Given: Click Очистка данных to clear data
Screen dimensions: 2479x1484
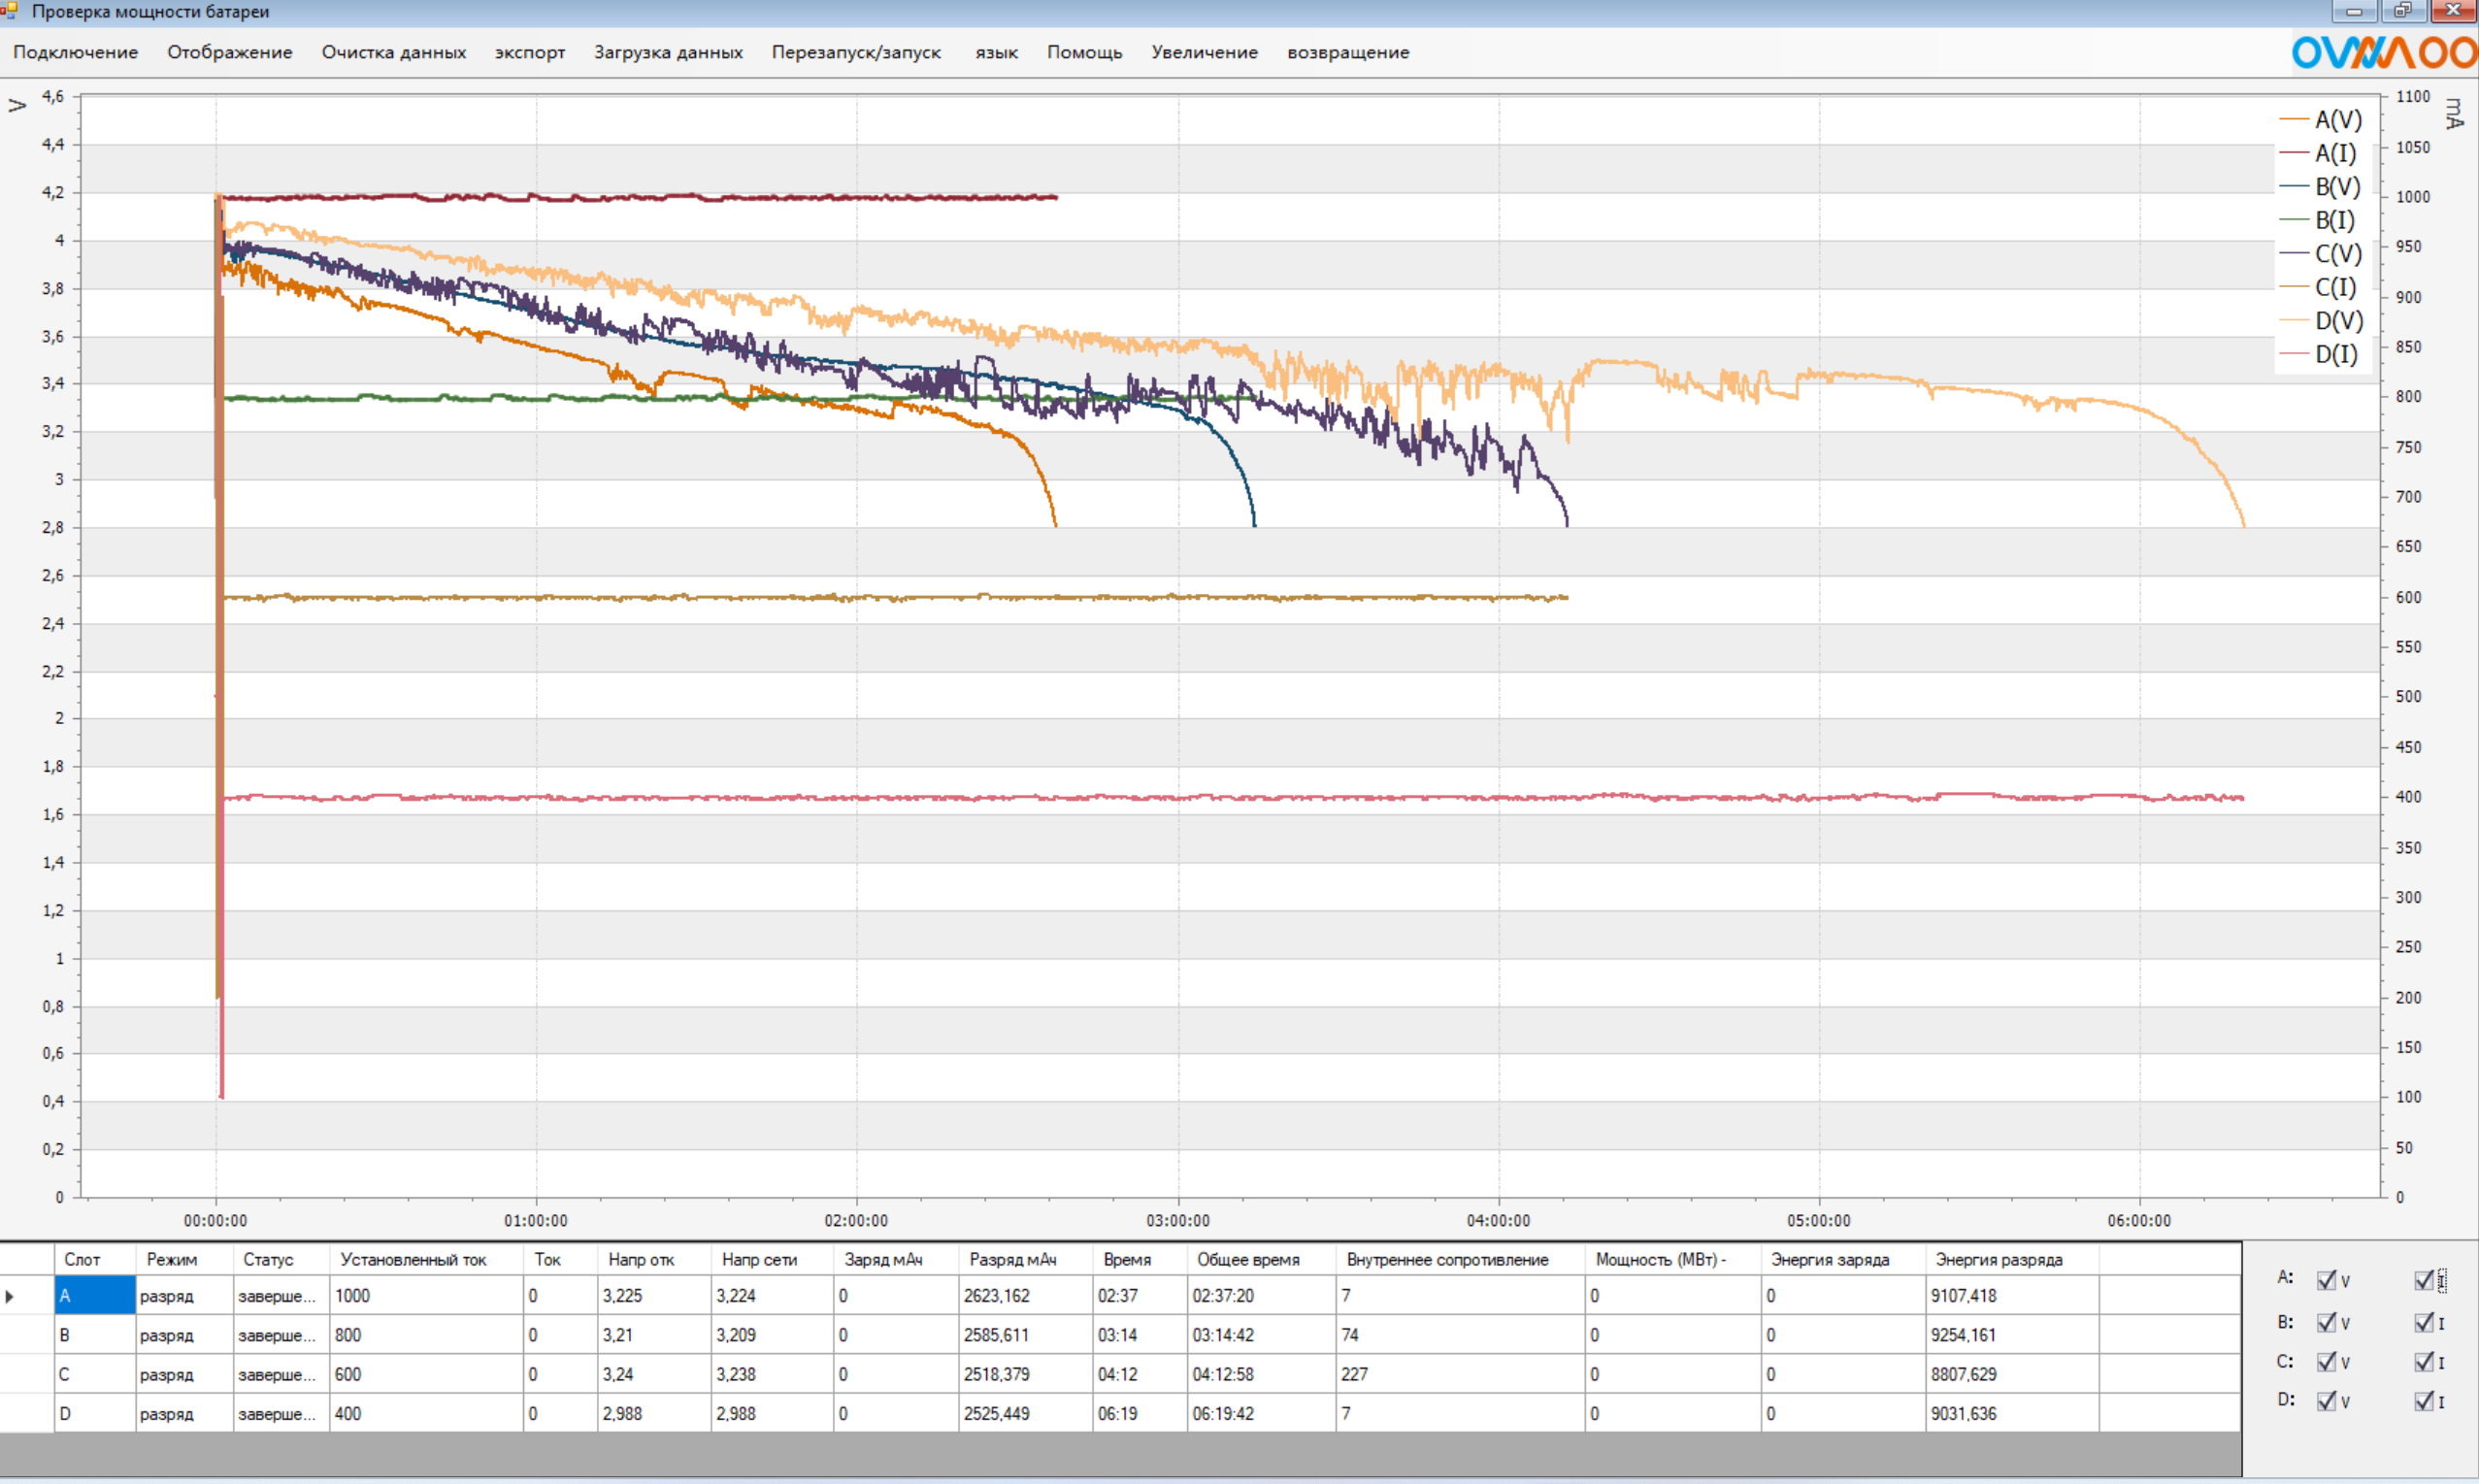Looking at the screenshot, I should 393,52.
